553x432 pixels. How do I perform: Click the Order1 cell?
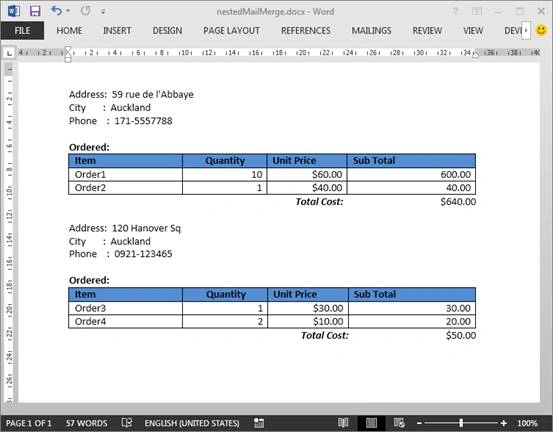pos(126,175)
